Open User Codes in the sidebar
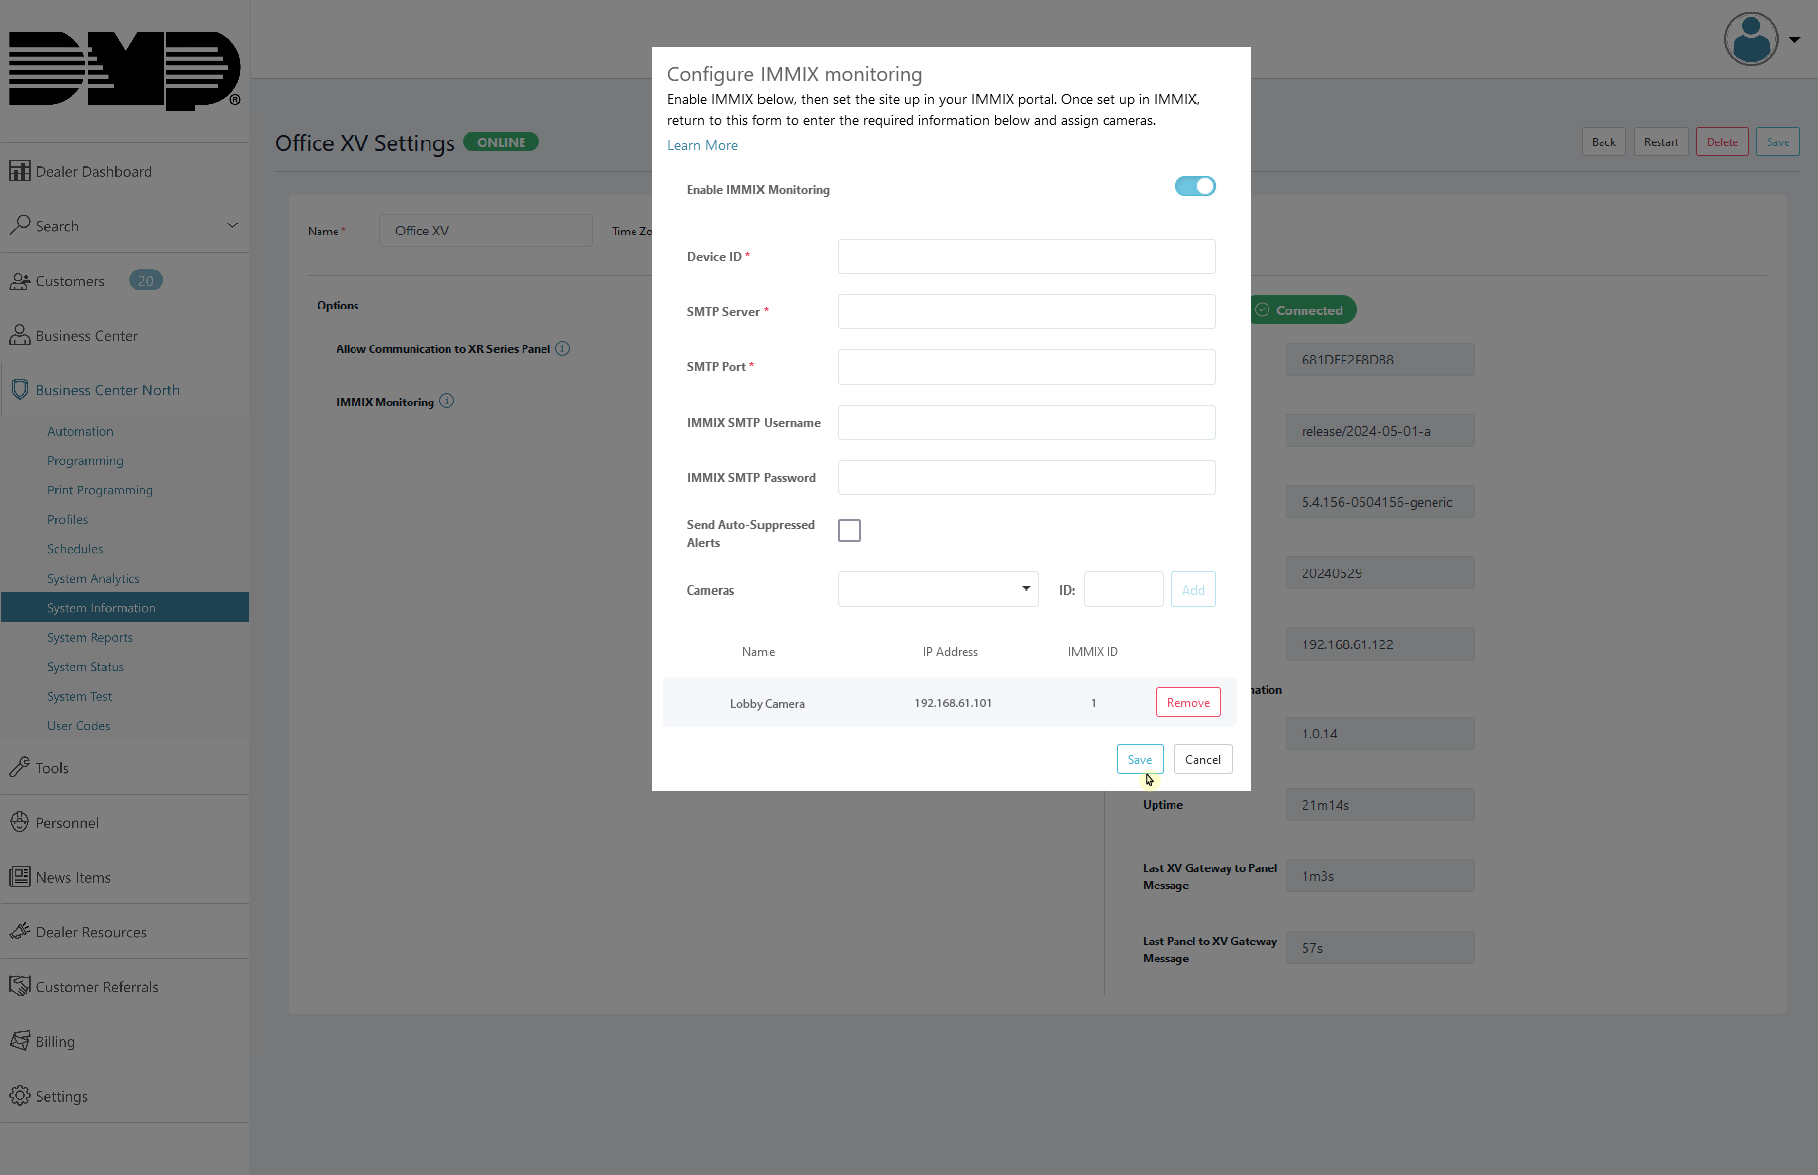Viewport: 1818px width, 1175px height. (78, 725)
